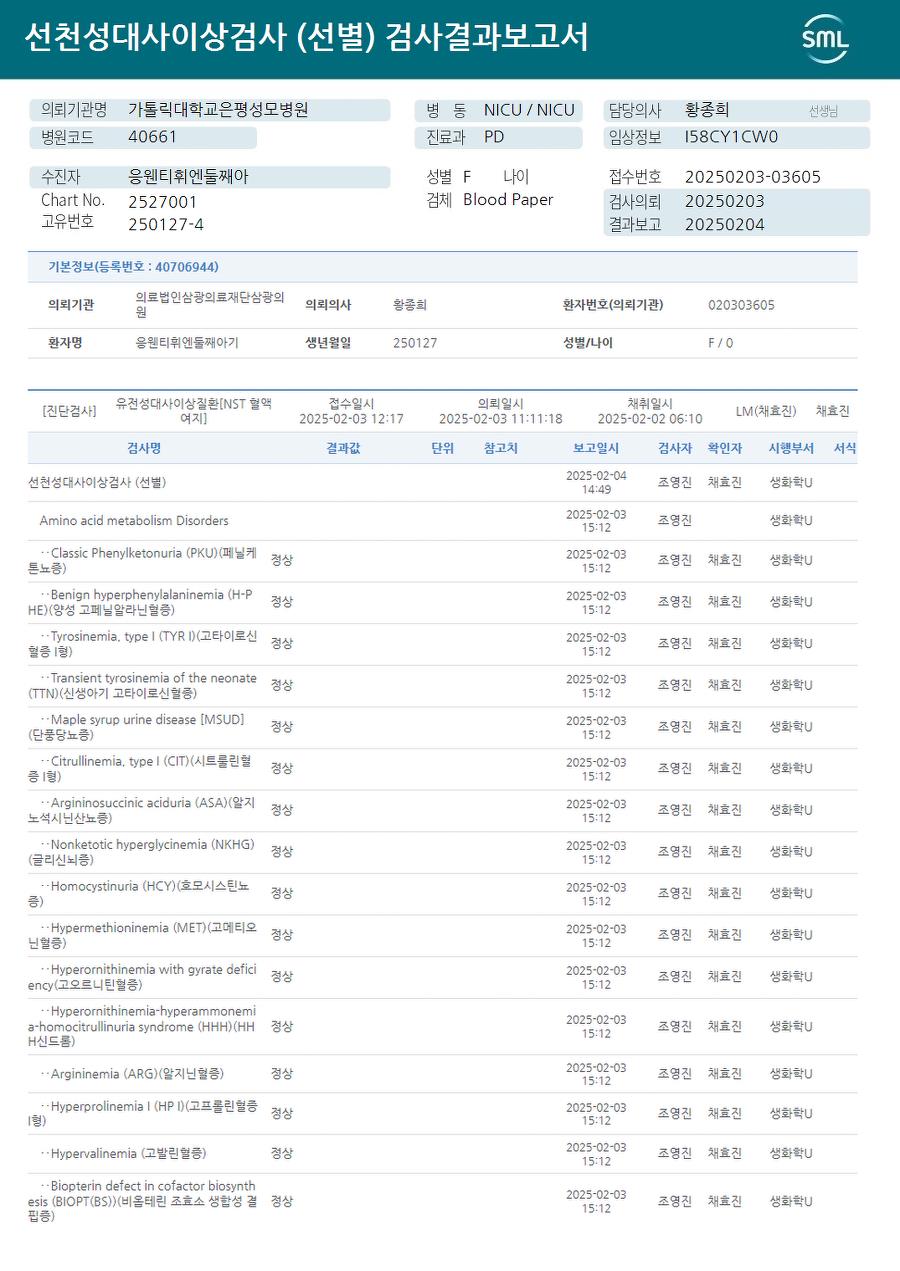900x1271 pixels.
Task: Click the birth date value 250127
Action: point(415,343)
